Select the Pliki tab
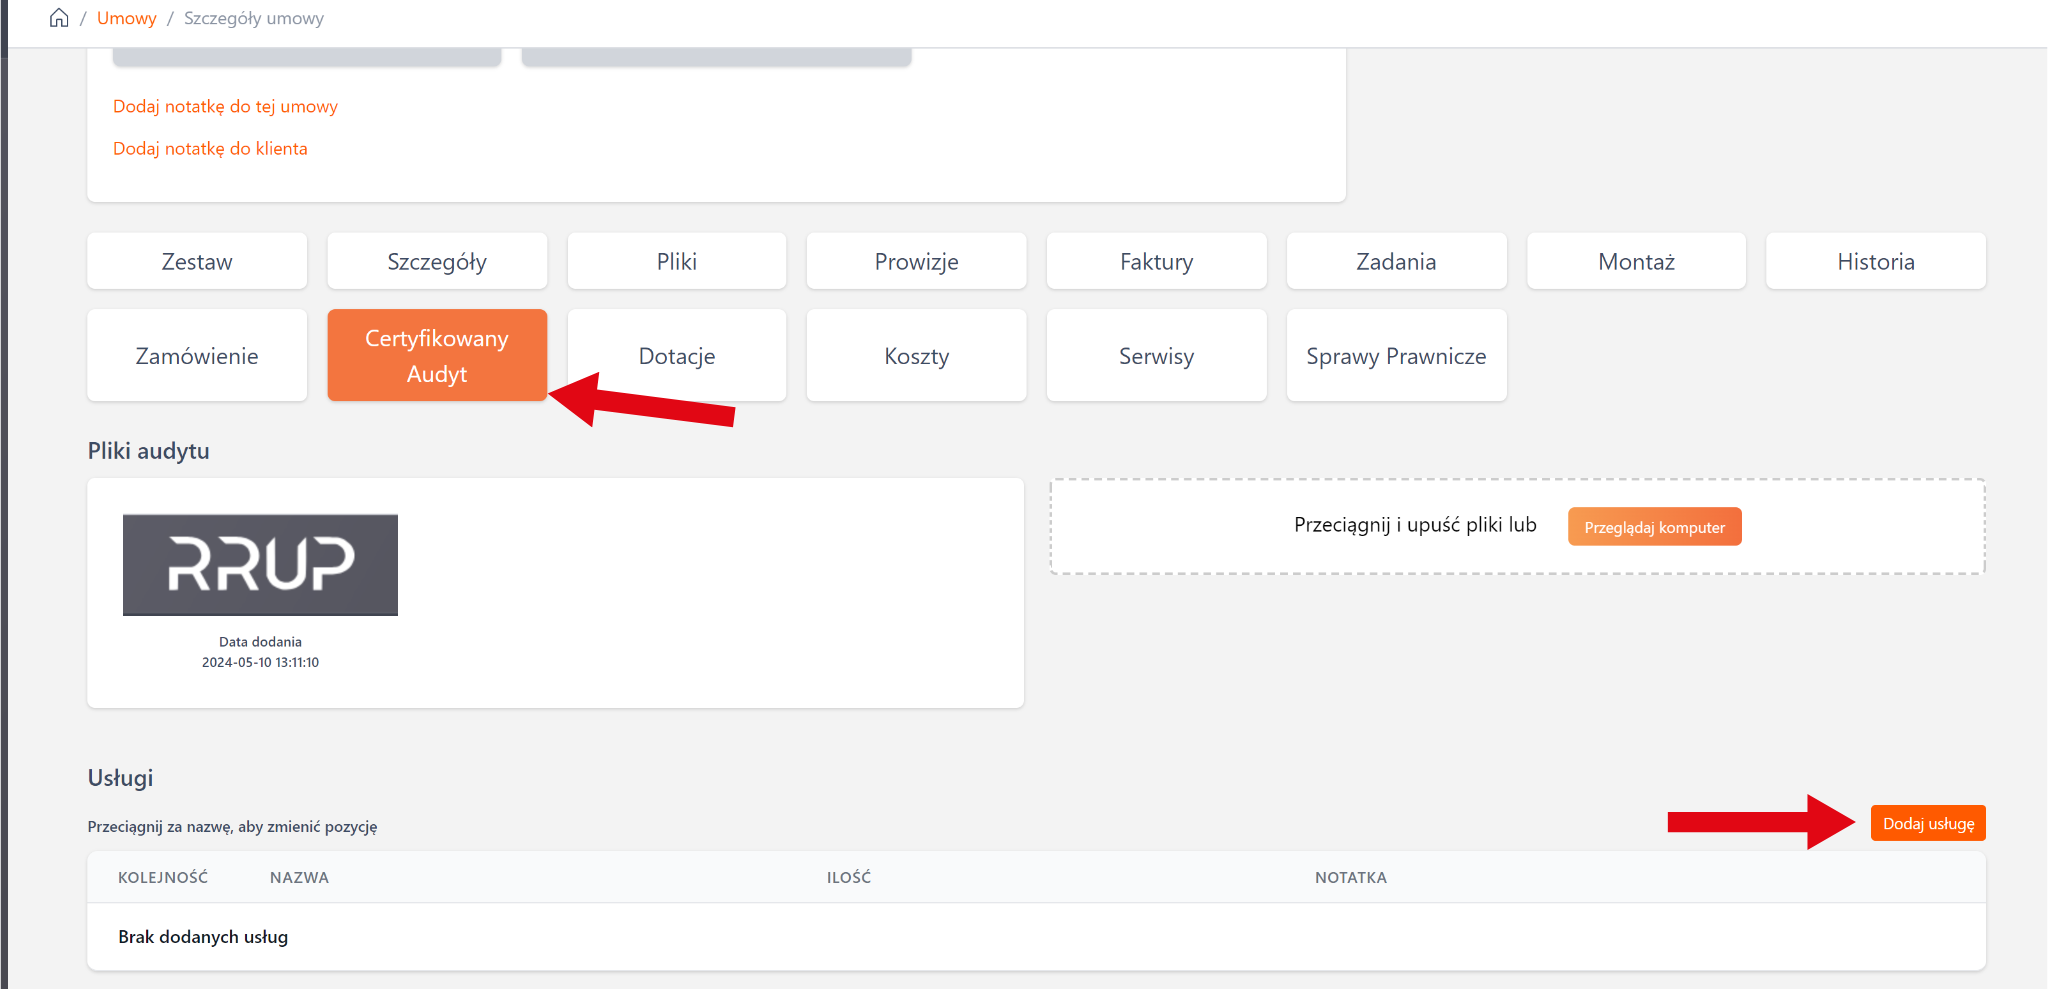This screenshot has width=2048, height=989. click(x=677, y=261)
